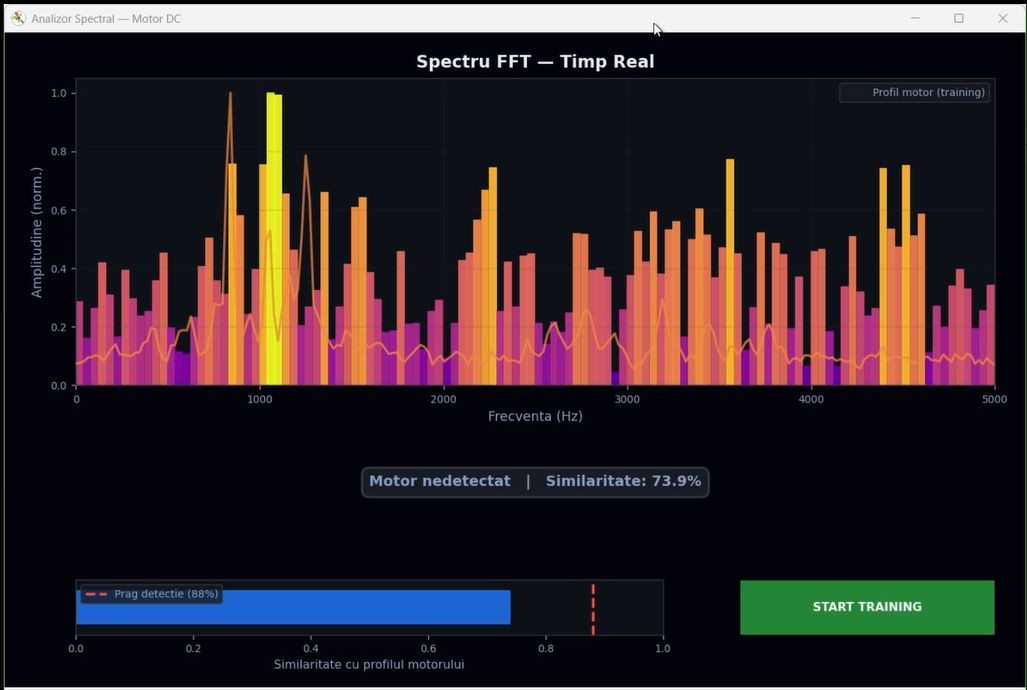Click the 3000 tick on the frequency axis
1027x690 pixels.
coord(627,399)
